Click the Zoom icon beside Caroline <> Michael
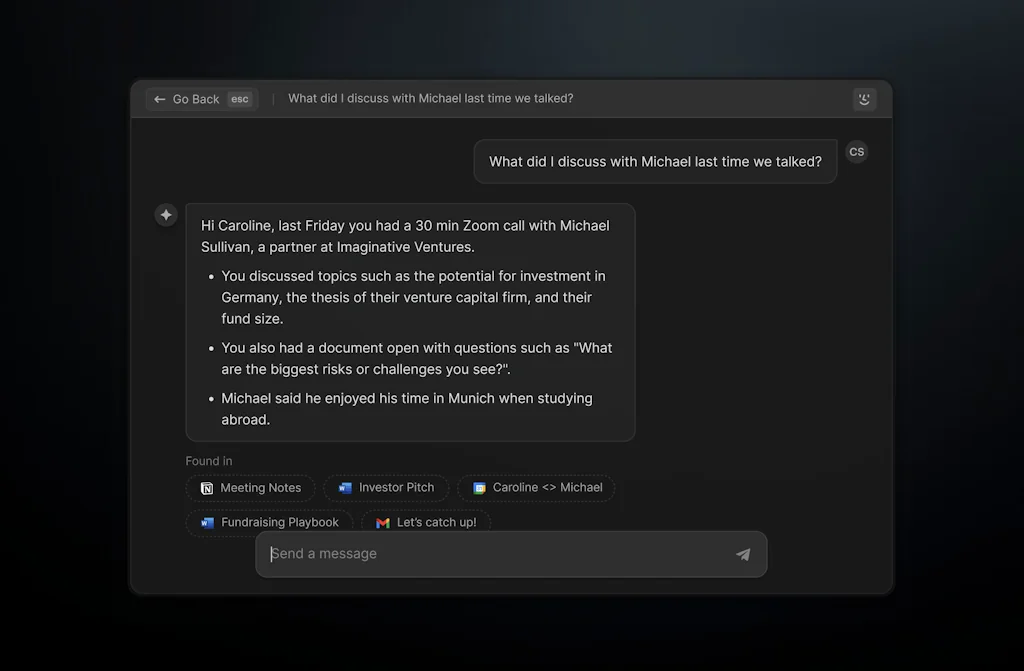1024x671 pixels. (x=479, y=488)
